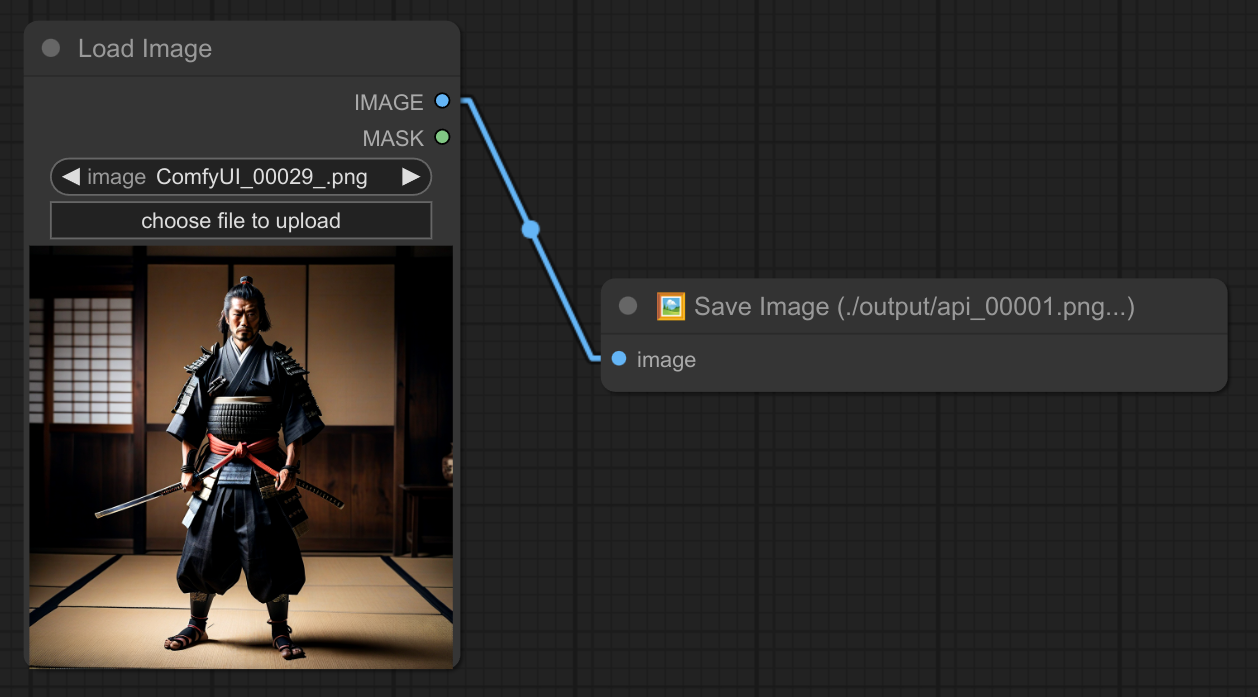Collapse the Load Image node via its gray dot
Viewport: 1258px width, 697px height.
[51, 49]
